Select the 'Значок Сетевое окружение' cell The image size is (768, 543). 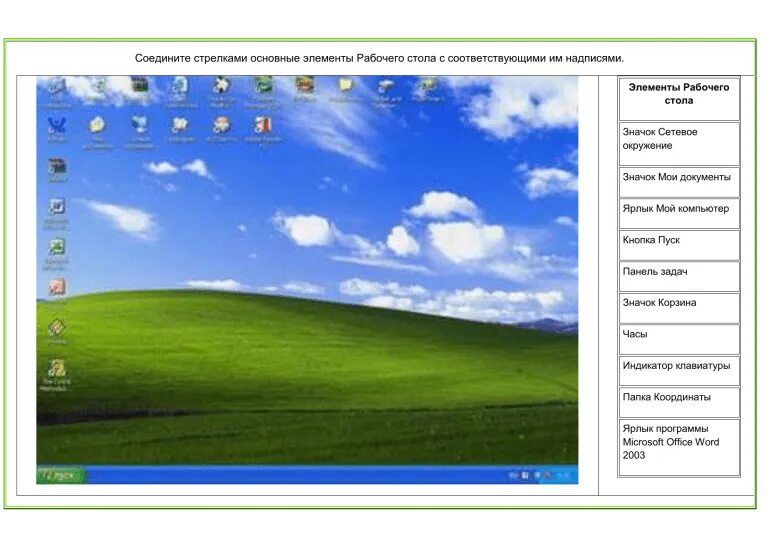679,143
